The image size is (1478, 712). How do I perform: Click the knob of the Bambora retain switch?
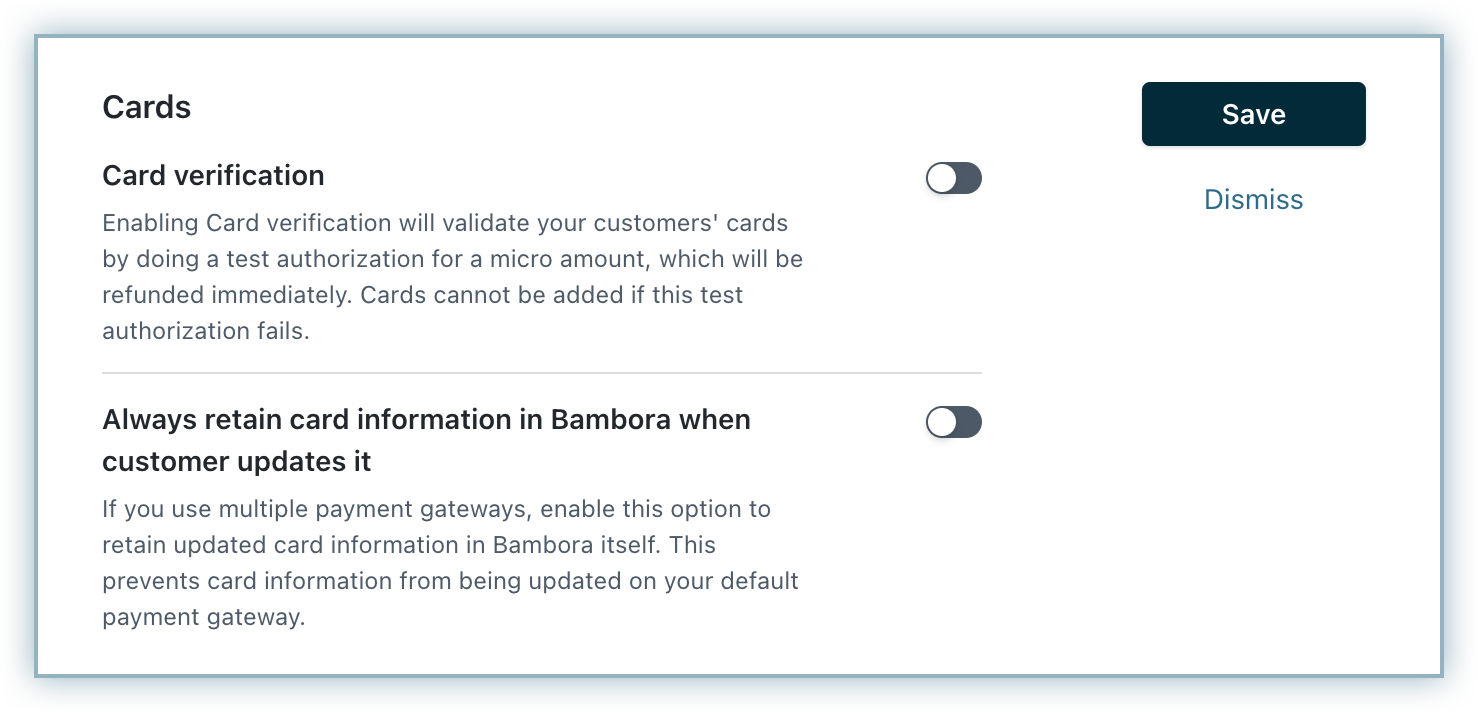point(942,423)
